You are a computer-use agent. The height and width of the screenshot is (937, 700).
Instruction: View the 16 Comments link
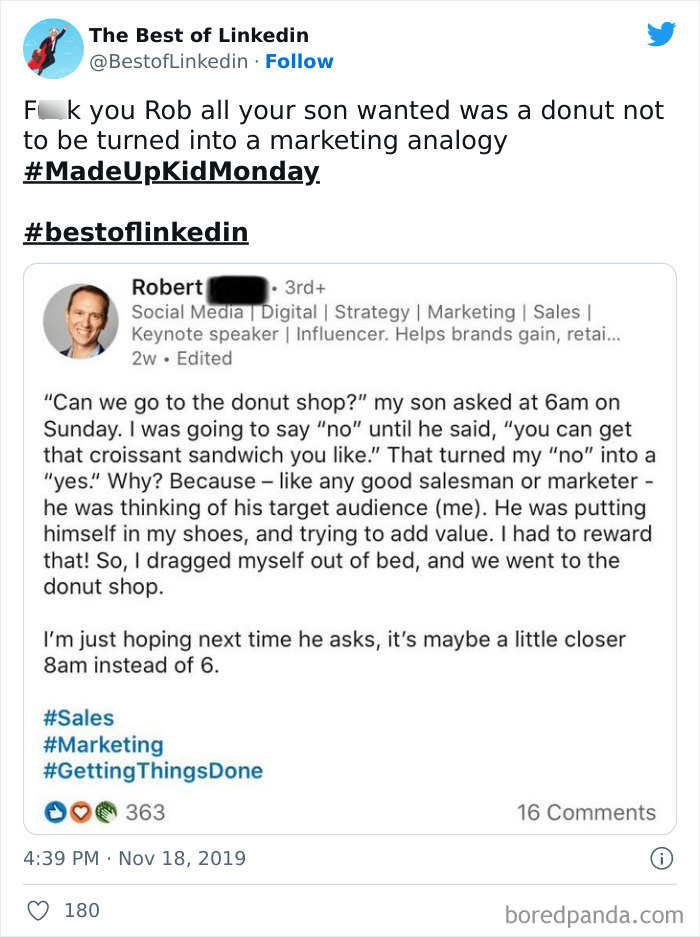point(586,812)
